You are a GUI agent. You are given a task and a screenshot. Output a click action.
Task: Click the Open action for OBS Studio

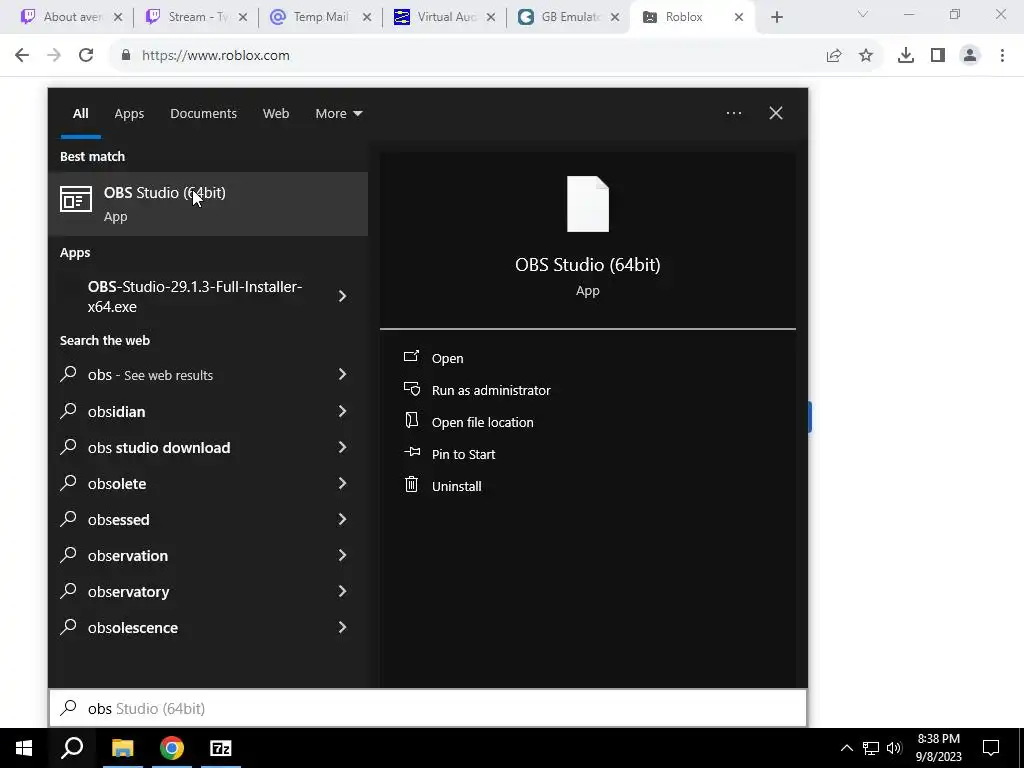447,359
